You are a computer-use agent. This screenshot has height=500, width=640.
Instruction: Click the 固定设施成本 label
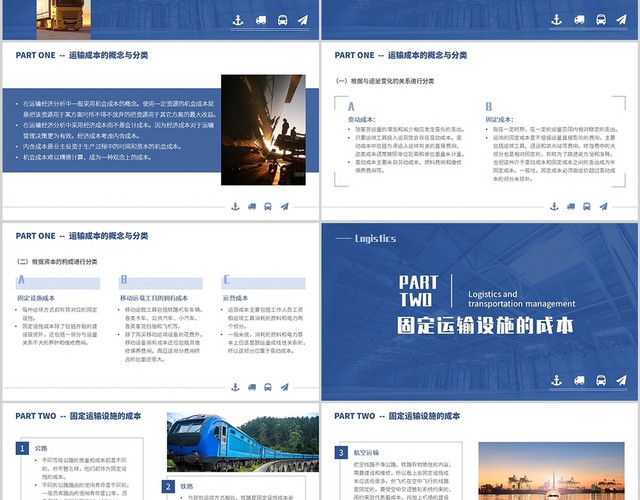[x=36, y=298]
